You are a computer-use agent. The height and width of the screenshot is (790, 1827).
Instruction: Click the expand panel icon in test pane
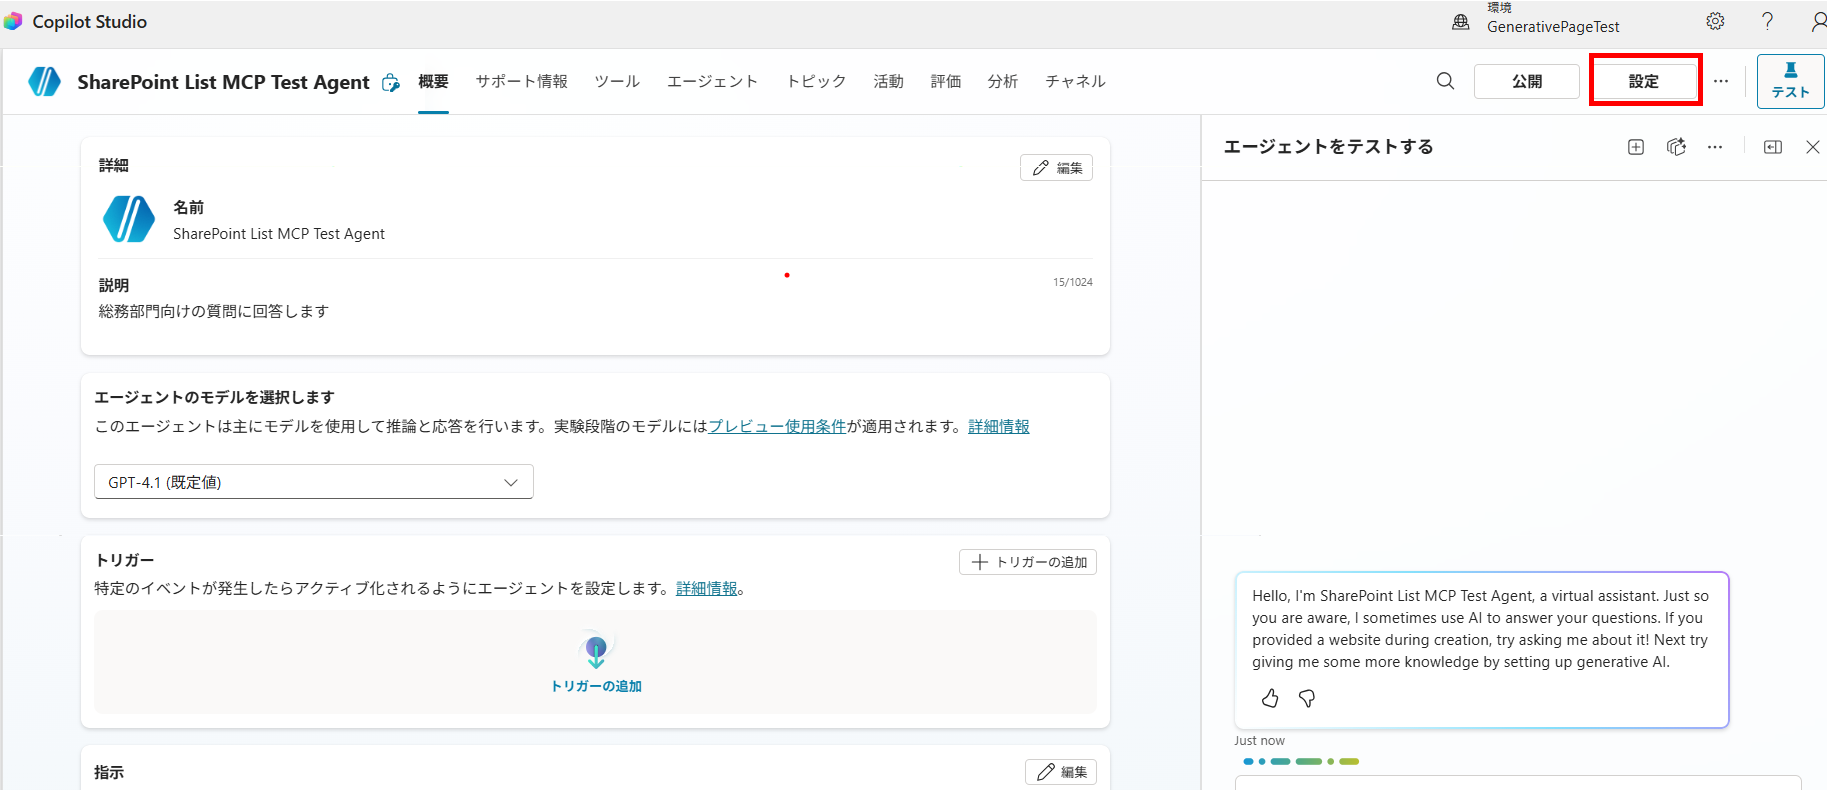[1773, 147]
